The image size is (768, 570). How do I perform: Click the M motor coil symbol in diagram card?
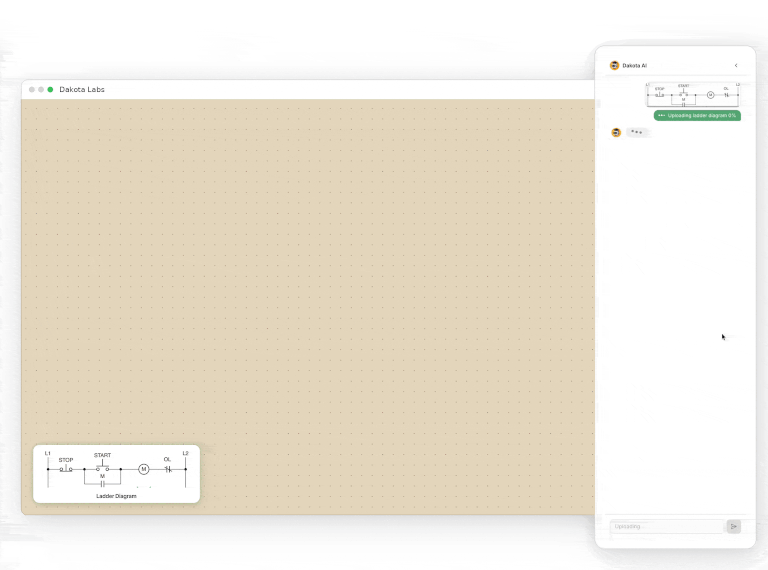pyautogui.click(x=144, y=469)
